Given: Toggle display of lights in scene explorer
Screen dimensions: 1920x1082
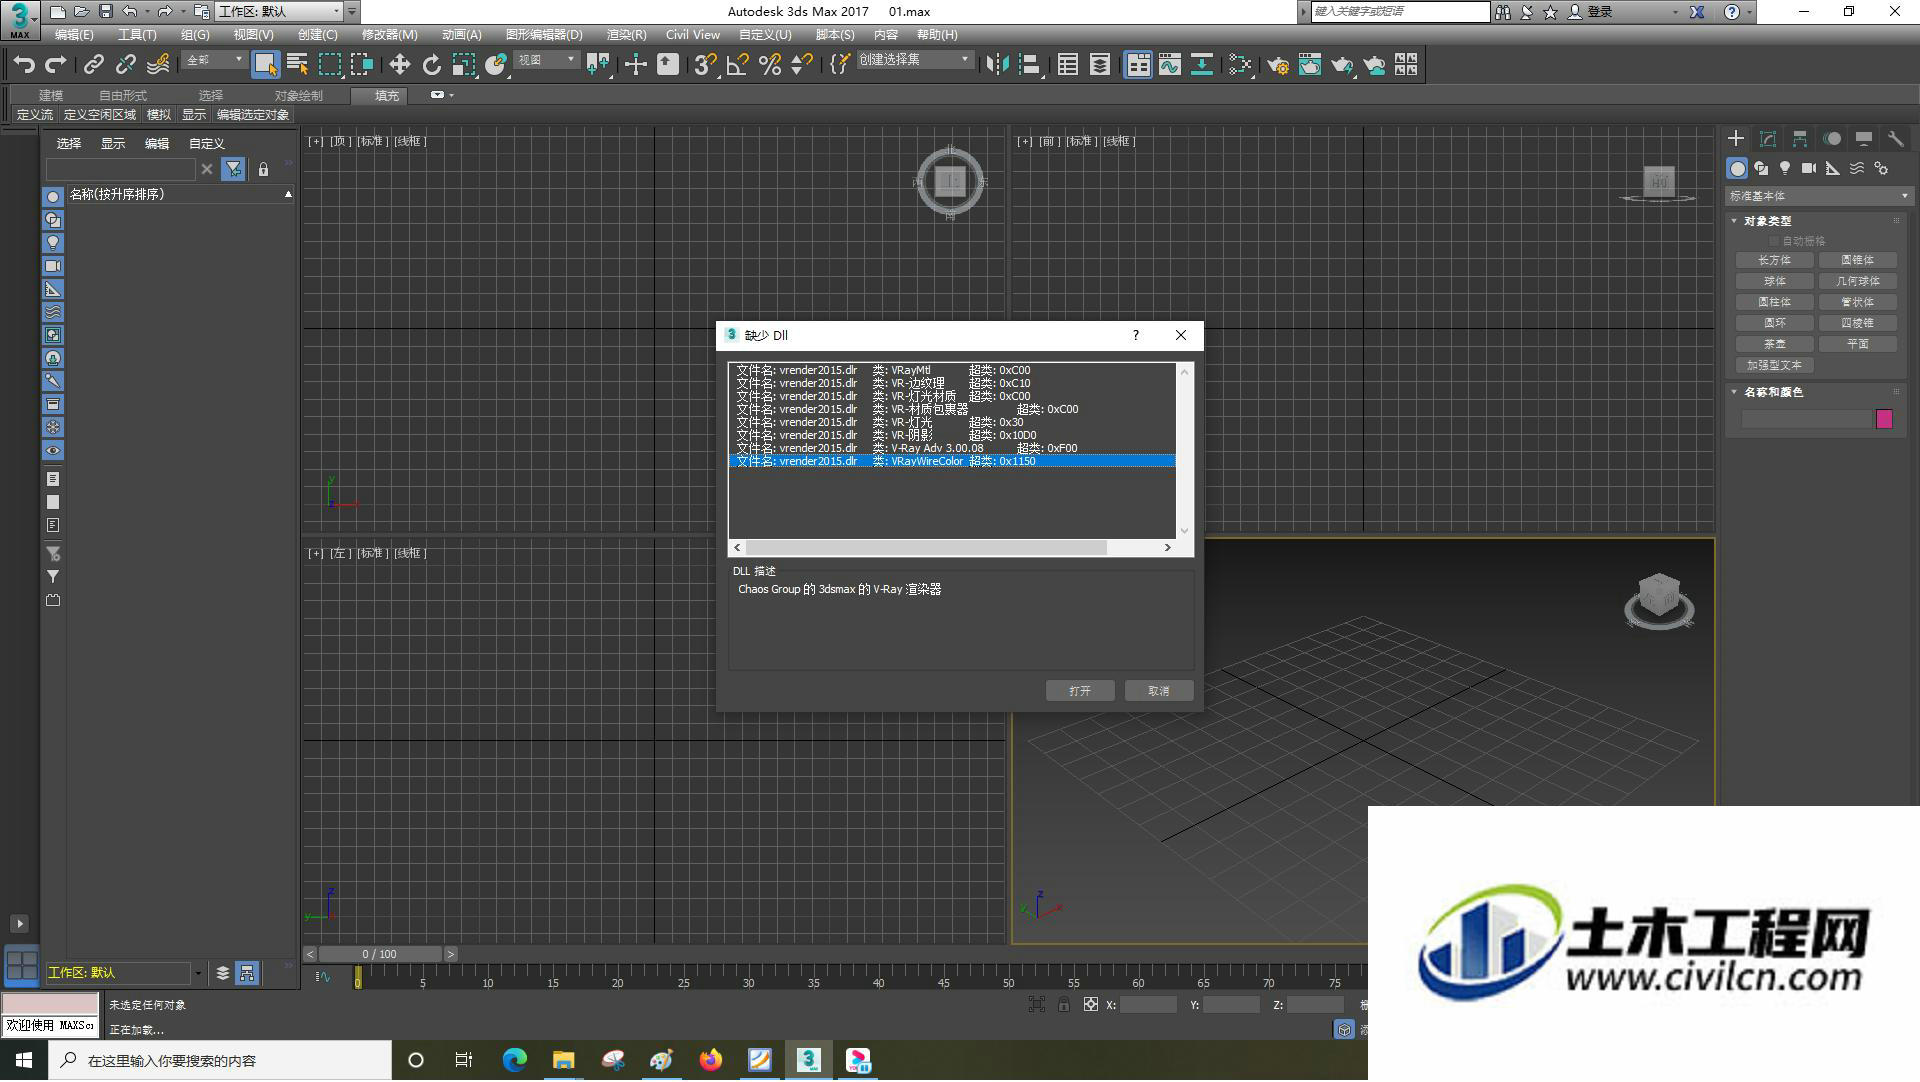Looking at the screenshot, I should 53,243.
